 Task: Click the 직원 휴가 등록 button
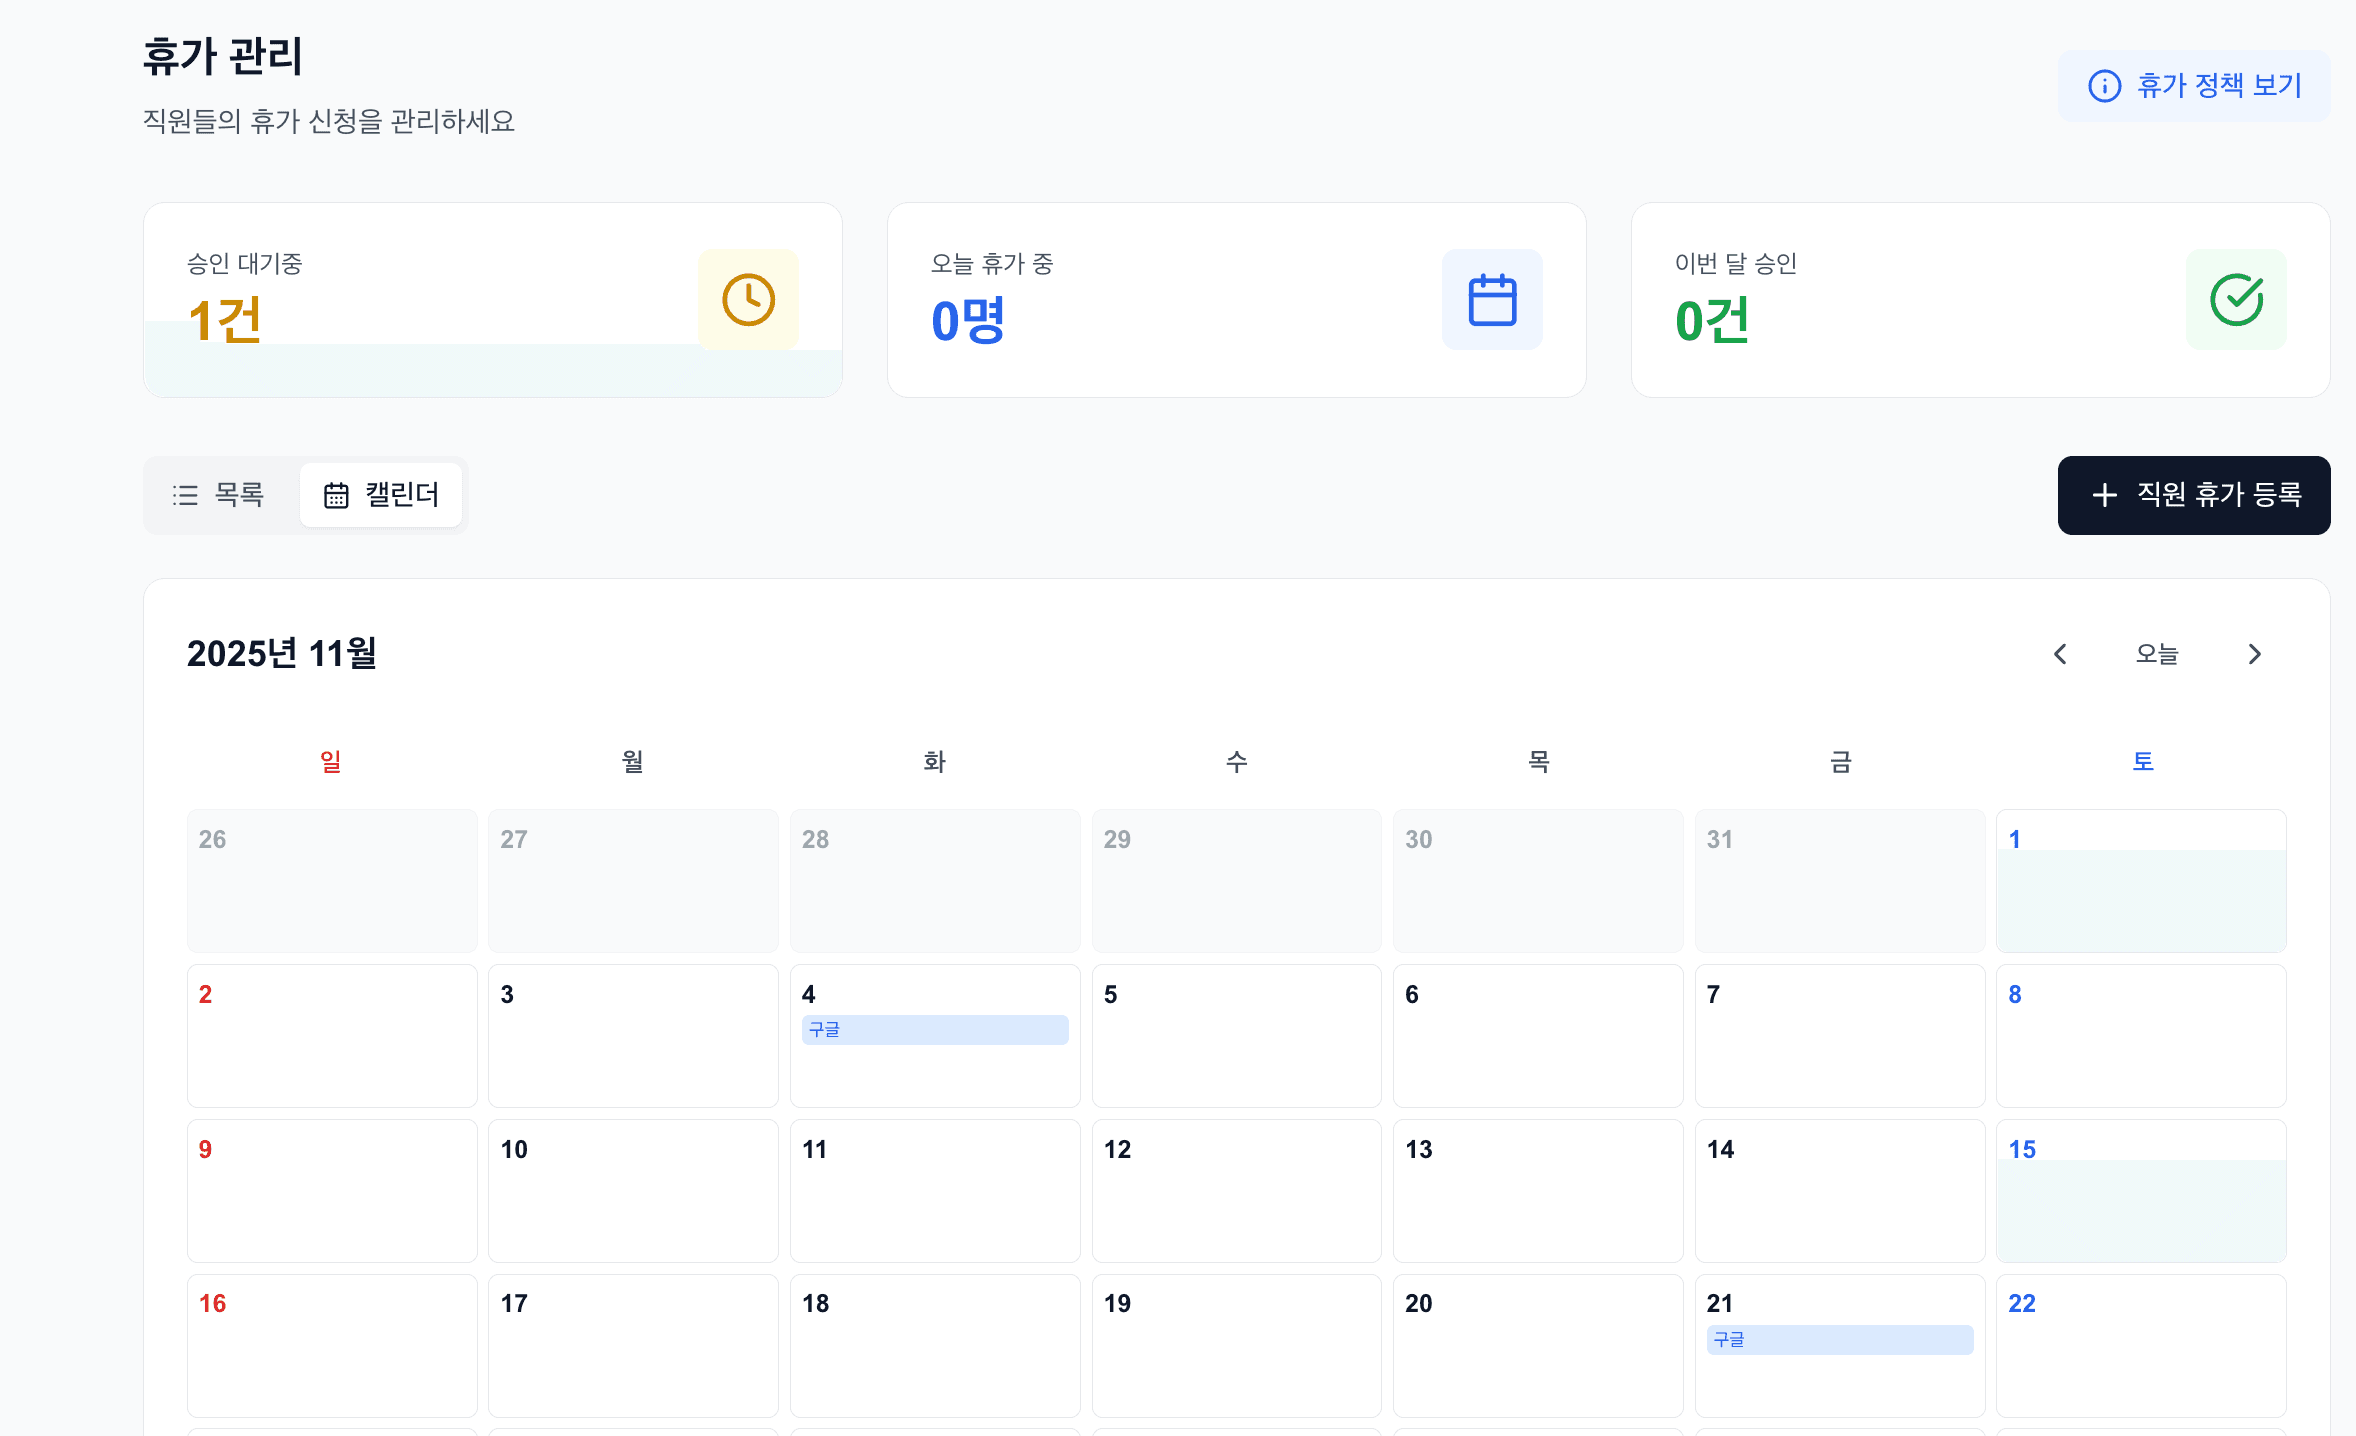tap(2194, 495)
